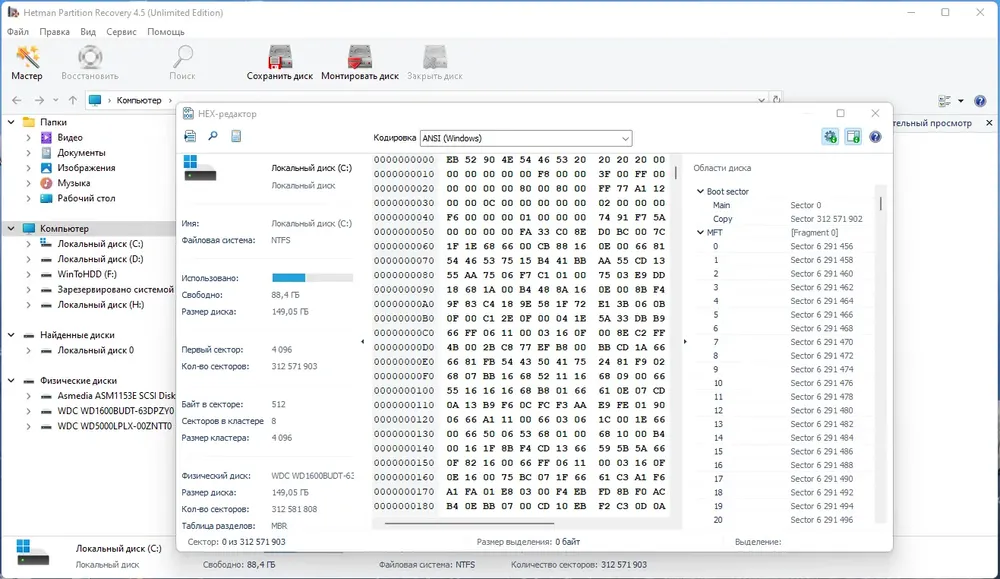Open the Правка menu
Viewport: 1000px width, 579px height.
(x=54, y=31)
